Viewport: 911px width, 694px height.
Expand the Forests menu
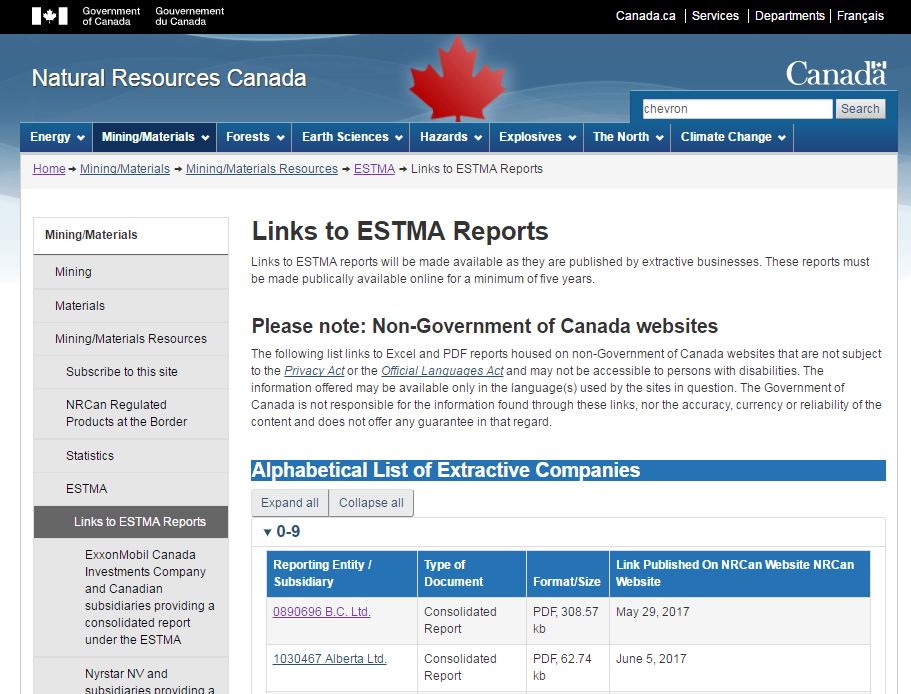coord(254,137)
